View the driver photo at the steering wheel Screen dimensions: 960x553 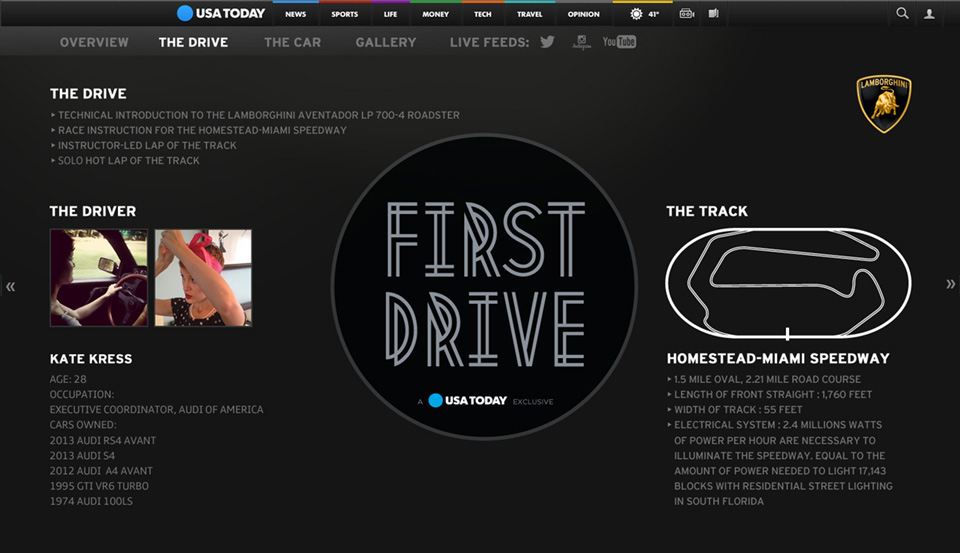tap(99, 277)
